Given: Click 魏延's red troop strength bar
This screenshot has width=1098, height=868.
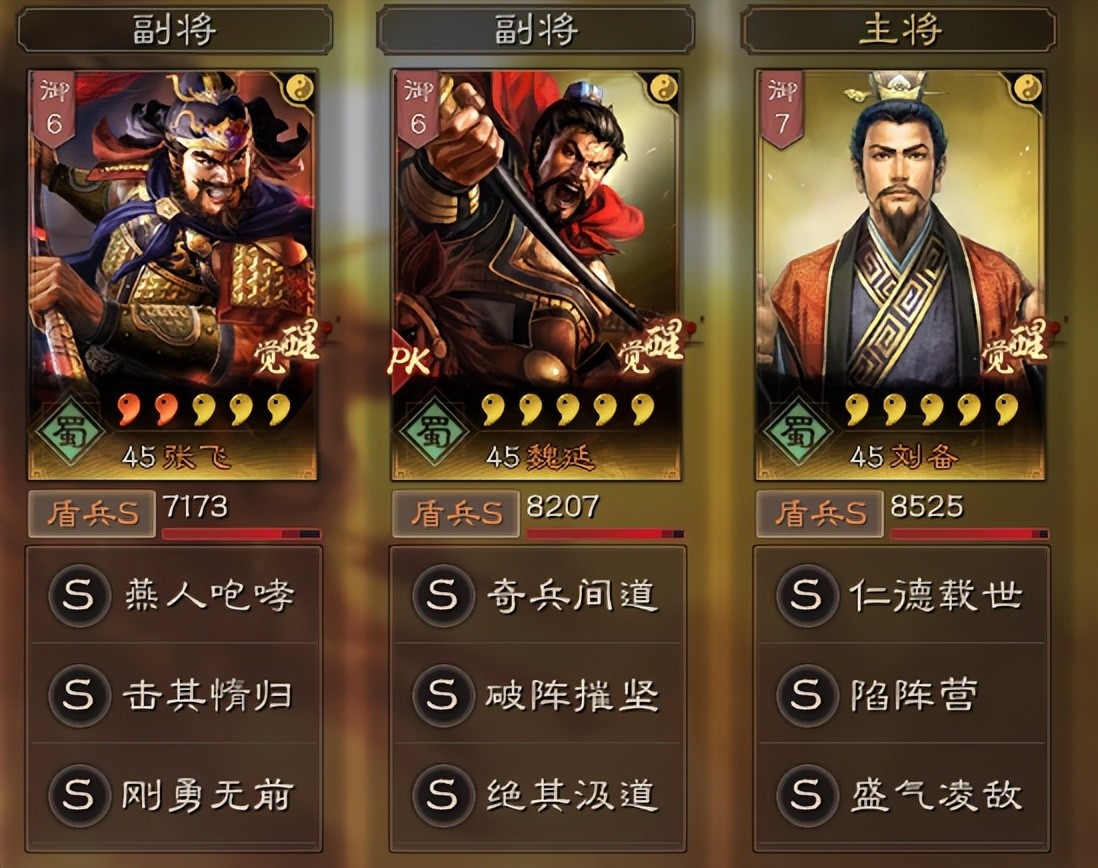Looking at the screenshot, I should click(x=605, y=533).
